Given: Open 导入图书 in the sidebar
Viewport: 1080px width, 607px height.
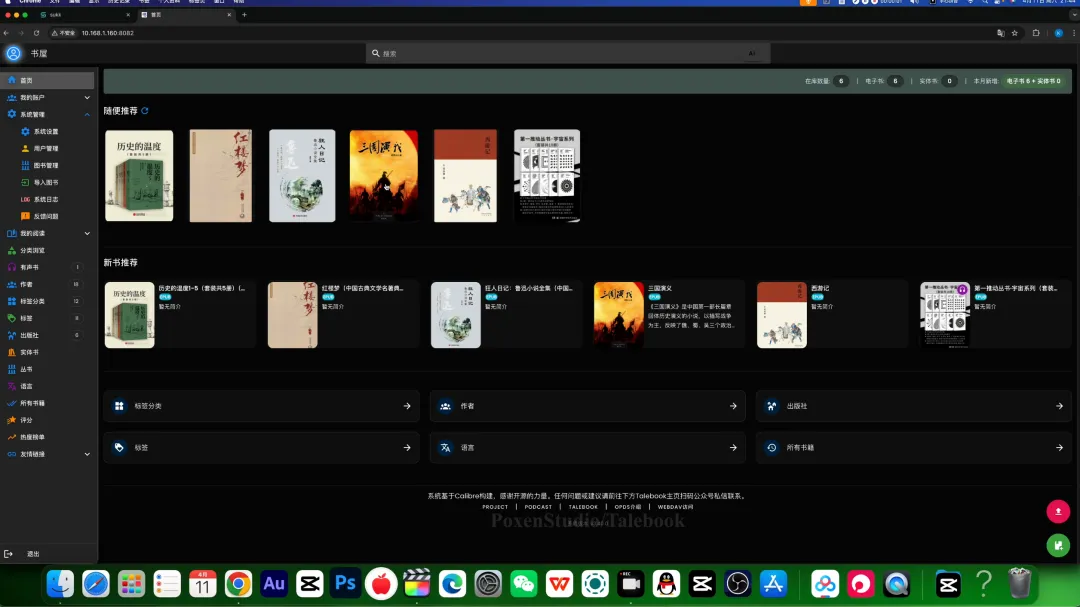Looking at the screenshot, I should point(48,183).
